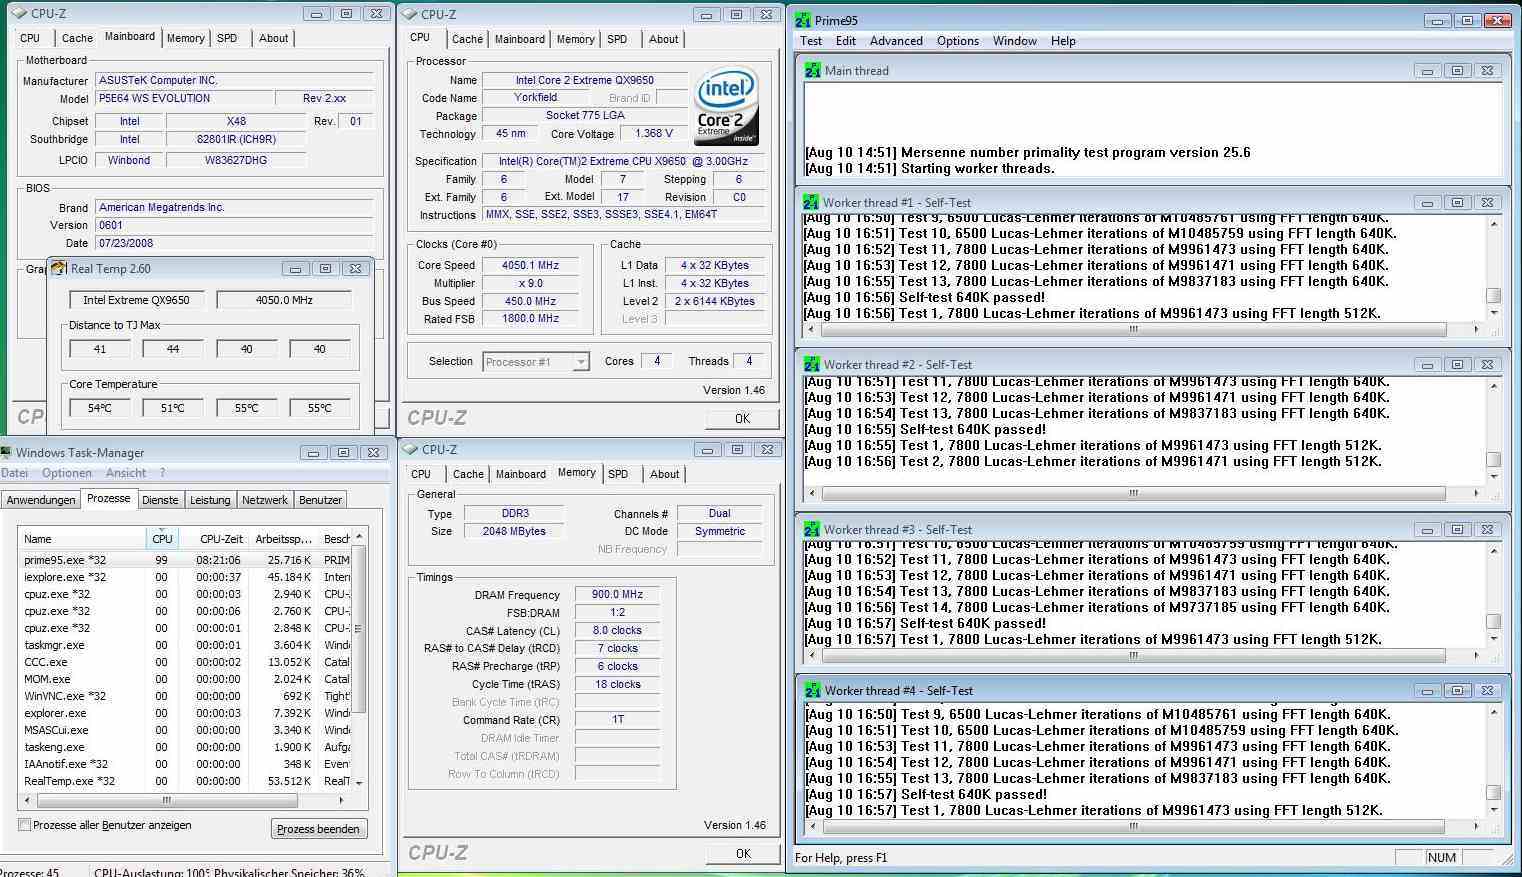Open the Processor #1 selection dropdown

[536, 362]
